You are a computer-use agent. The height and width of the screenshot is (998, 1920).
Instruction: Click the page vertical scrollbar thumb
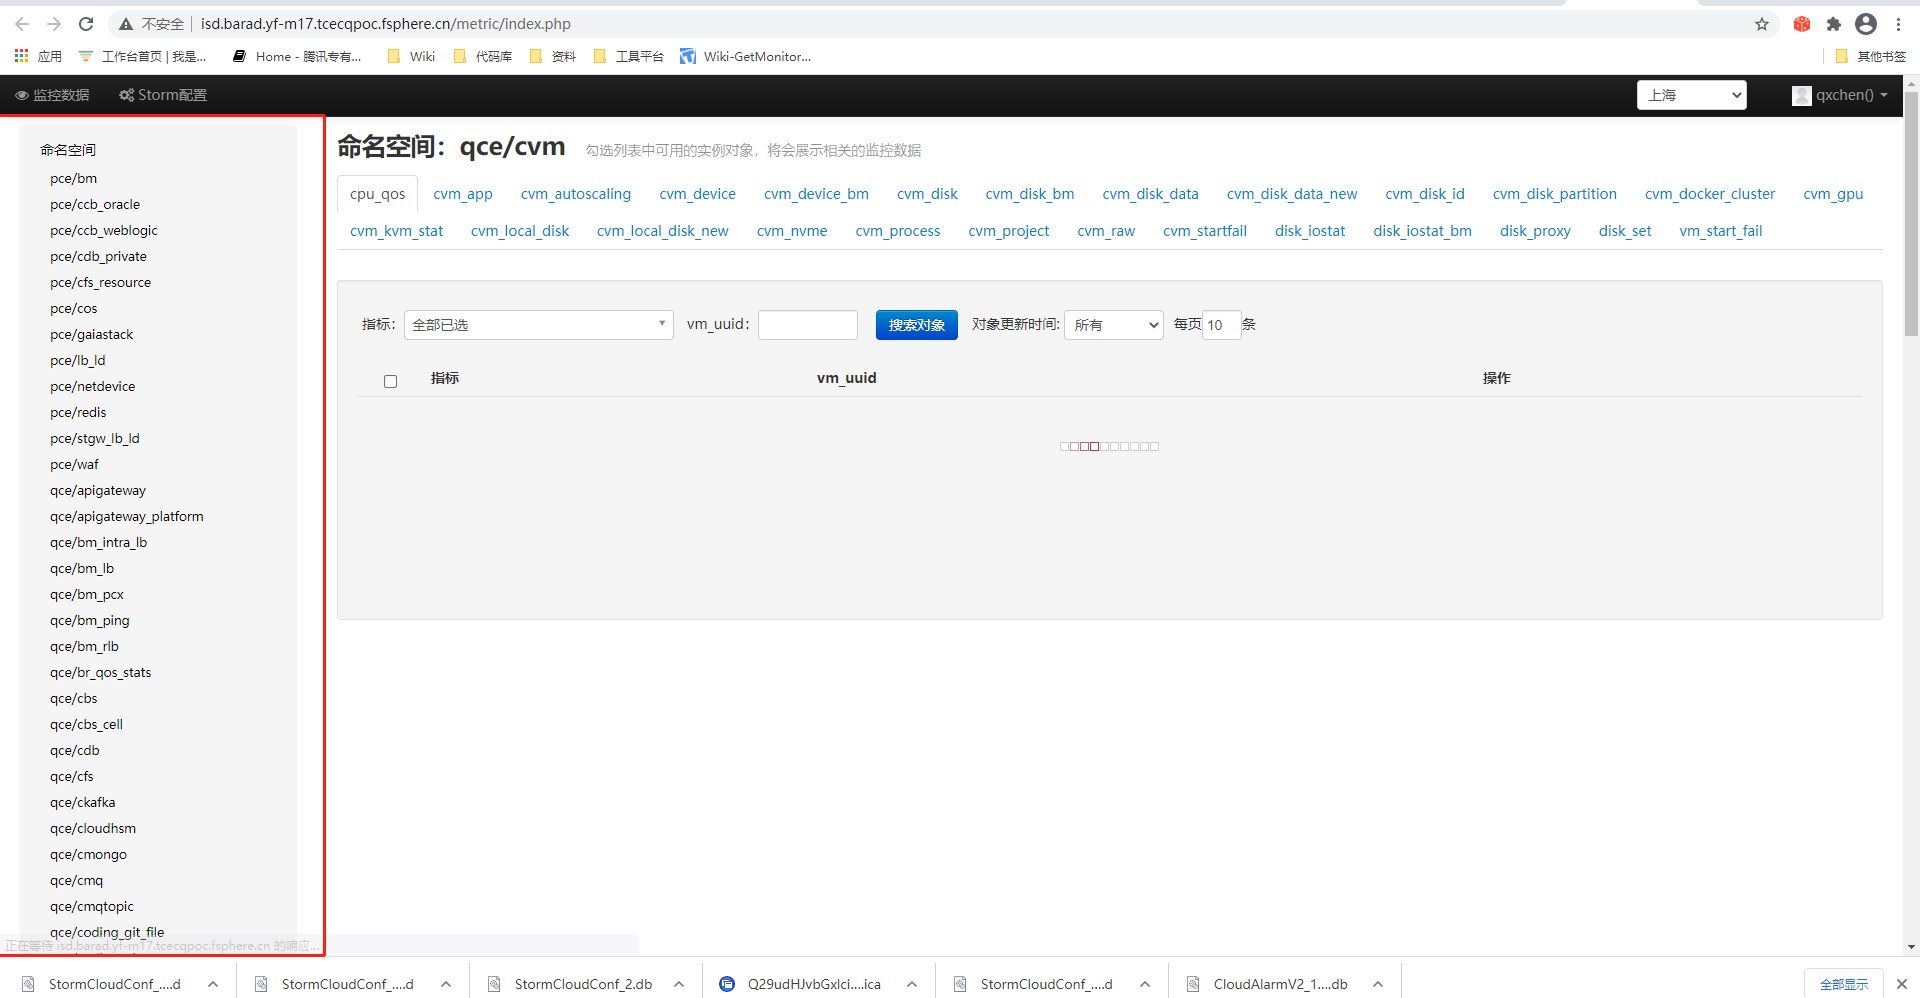(x=1911, y=215)
